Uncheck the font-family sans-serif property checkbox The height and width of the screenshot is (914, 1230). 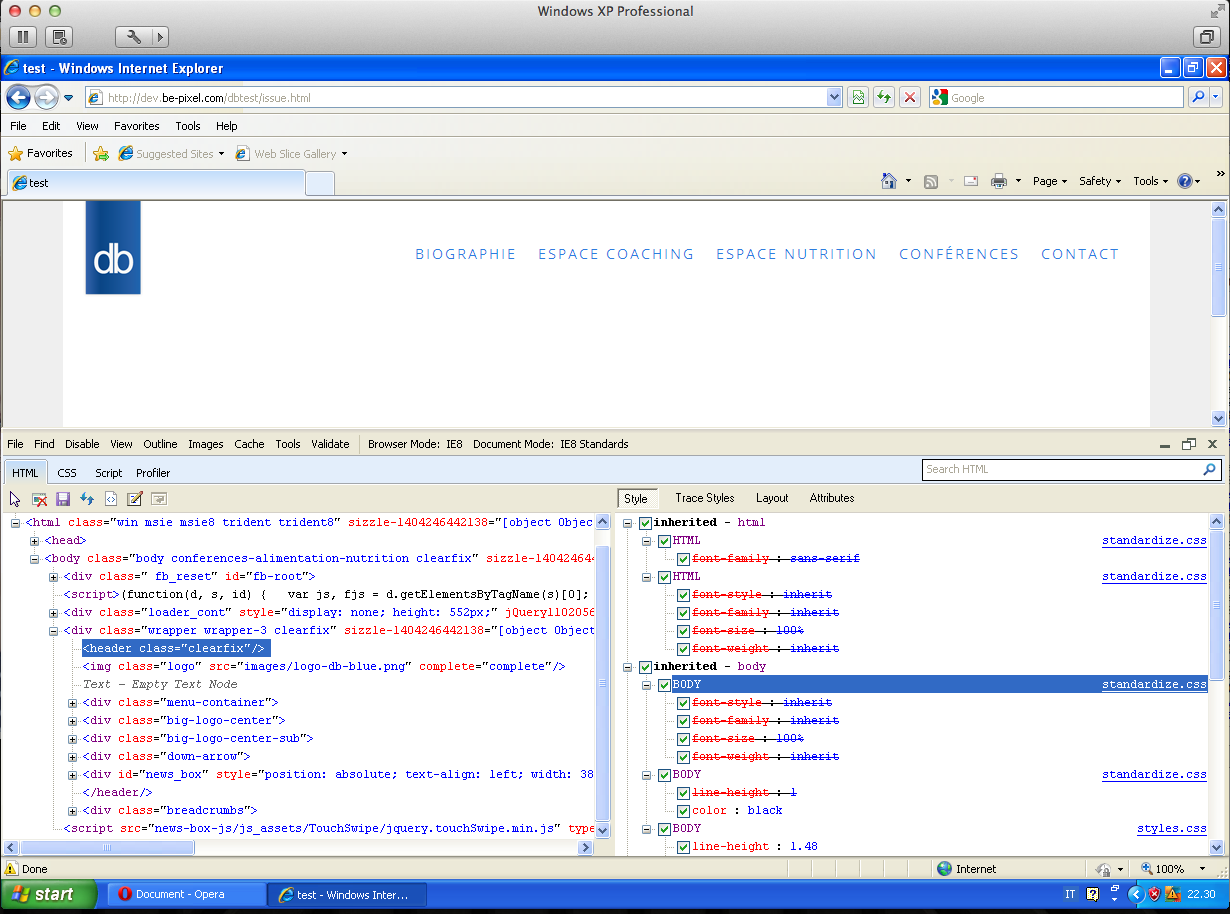click(x=683, y=559)
